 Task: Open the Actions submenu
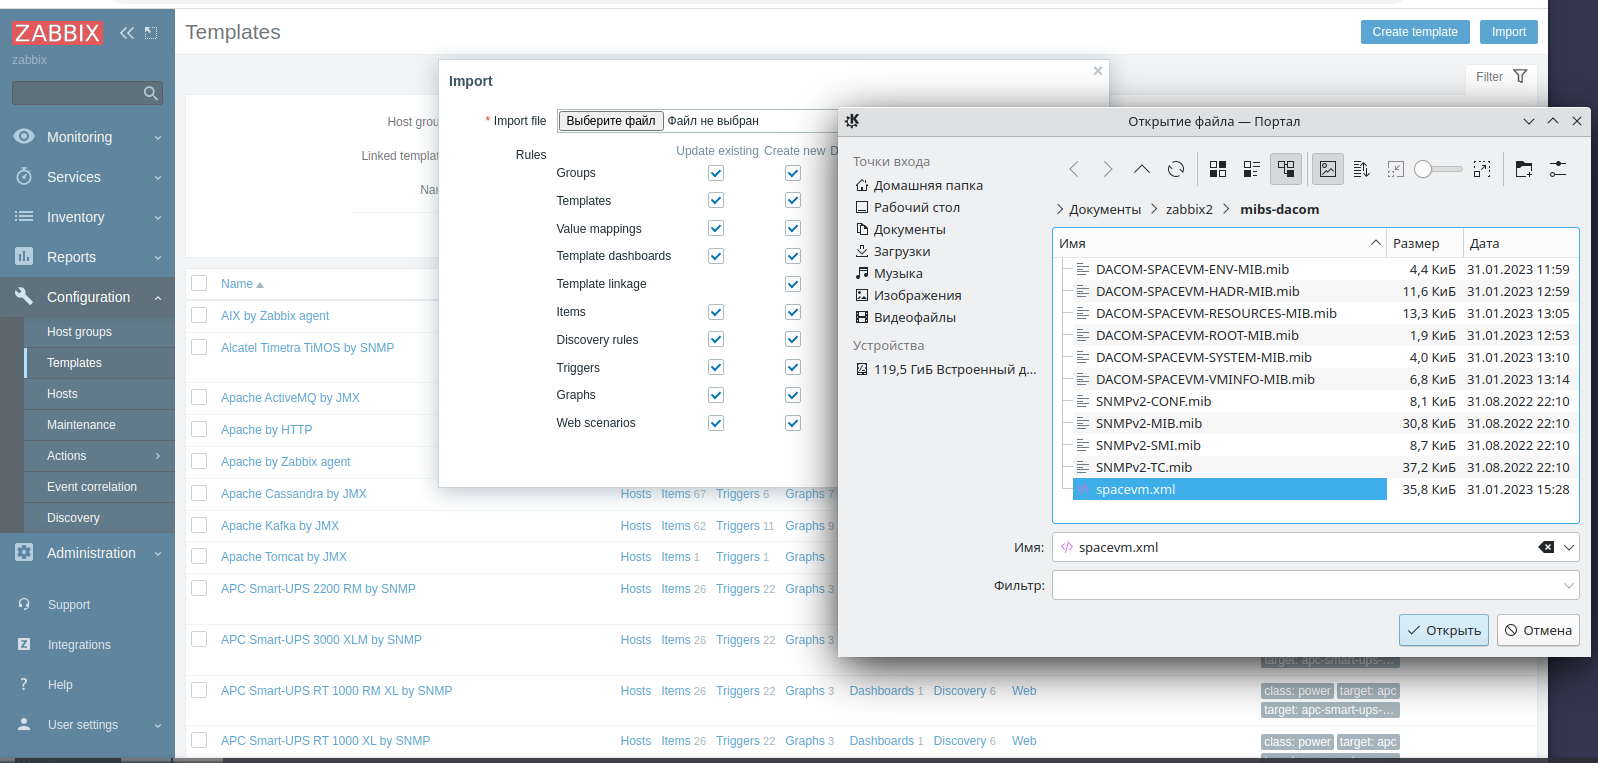pos(99,456)
